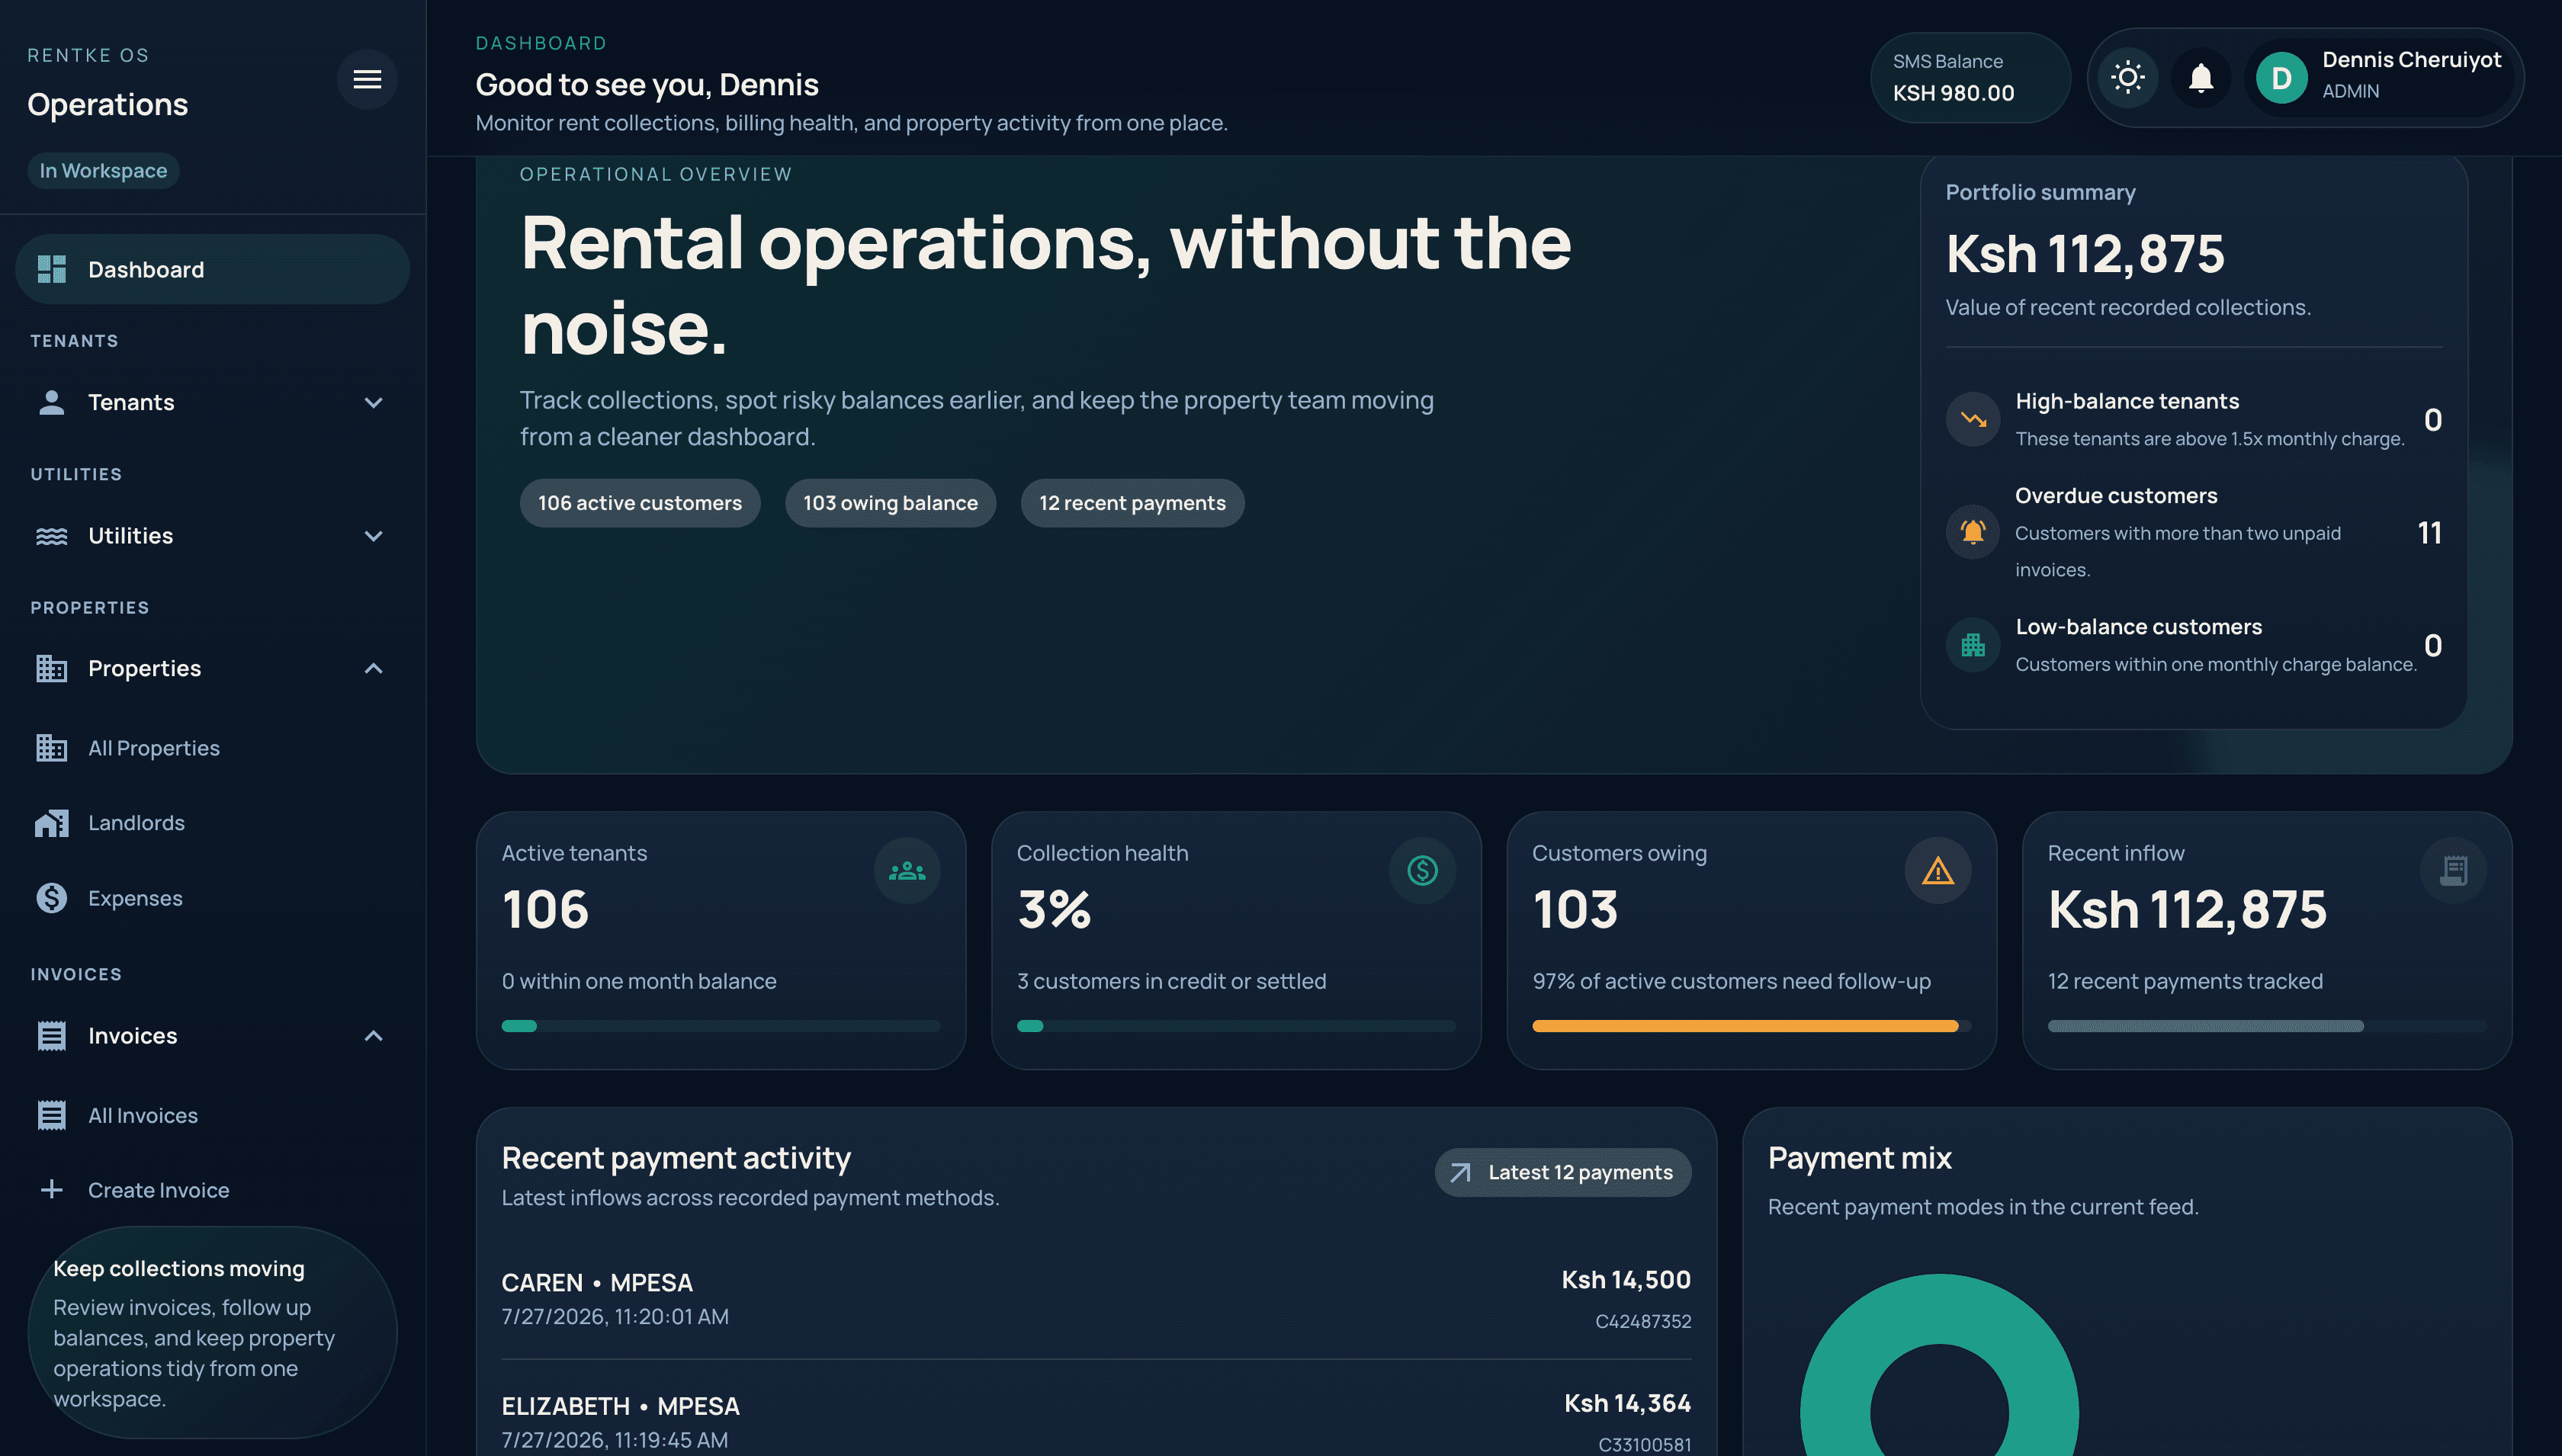Open Dennis Cheruiyot profile menu
This screenshot has width=2562, height=1456.
pyautogui.click(x=2380, y=77)
